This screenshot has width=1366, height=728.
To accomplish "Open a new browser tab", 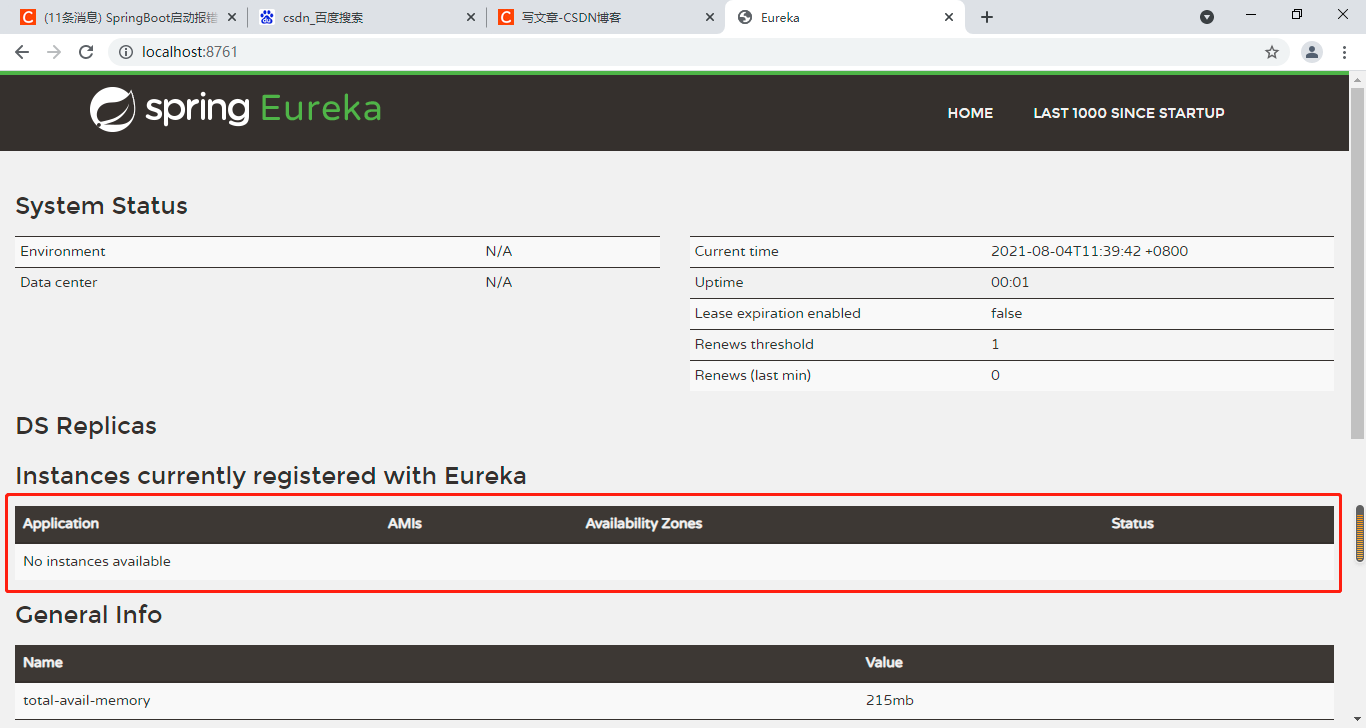I will point(987,17).
